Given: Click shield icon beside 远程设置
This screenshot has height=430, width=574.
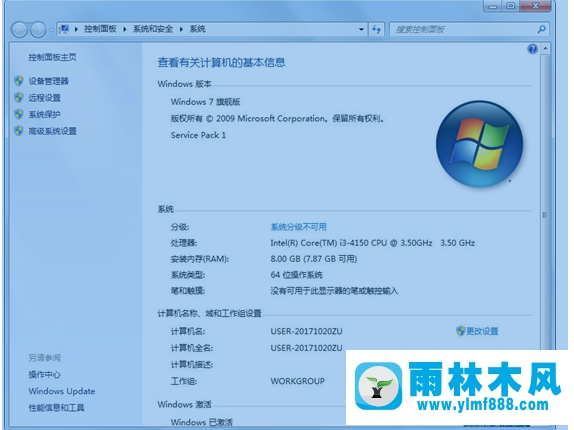Looking at the screenshot, I should tap(19, 97).
